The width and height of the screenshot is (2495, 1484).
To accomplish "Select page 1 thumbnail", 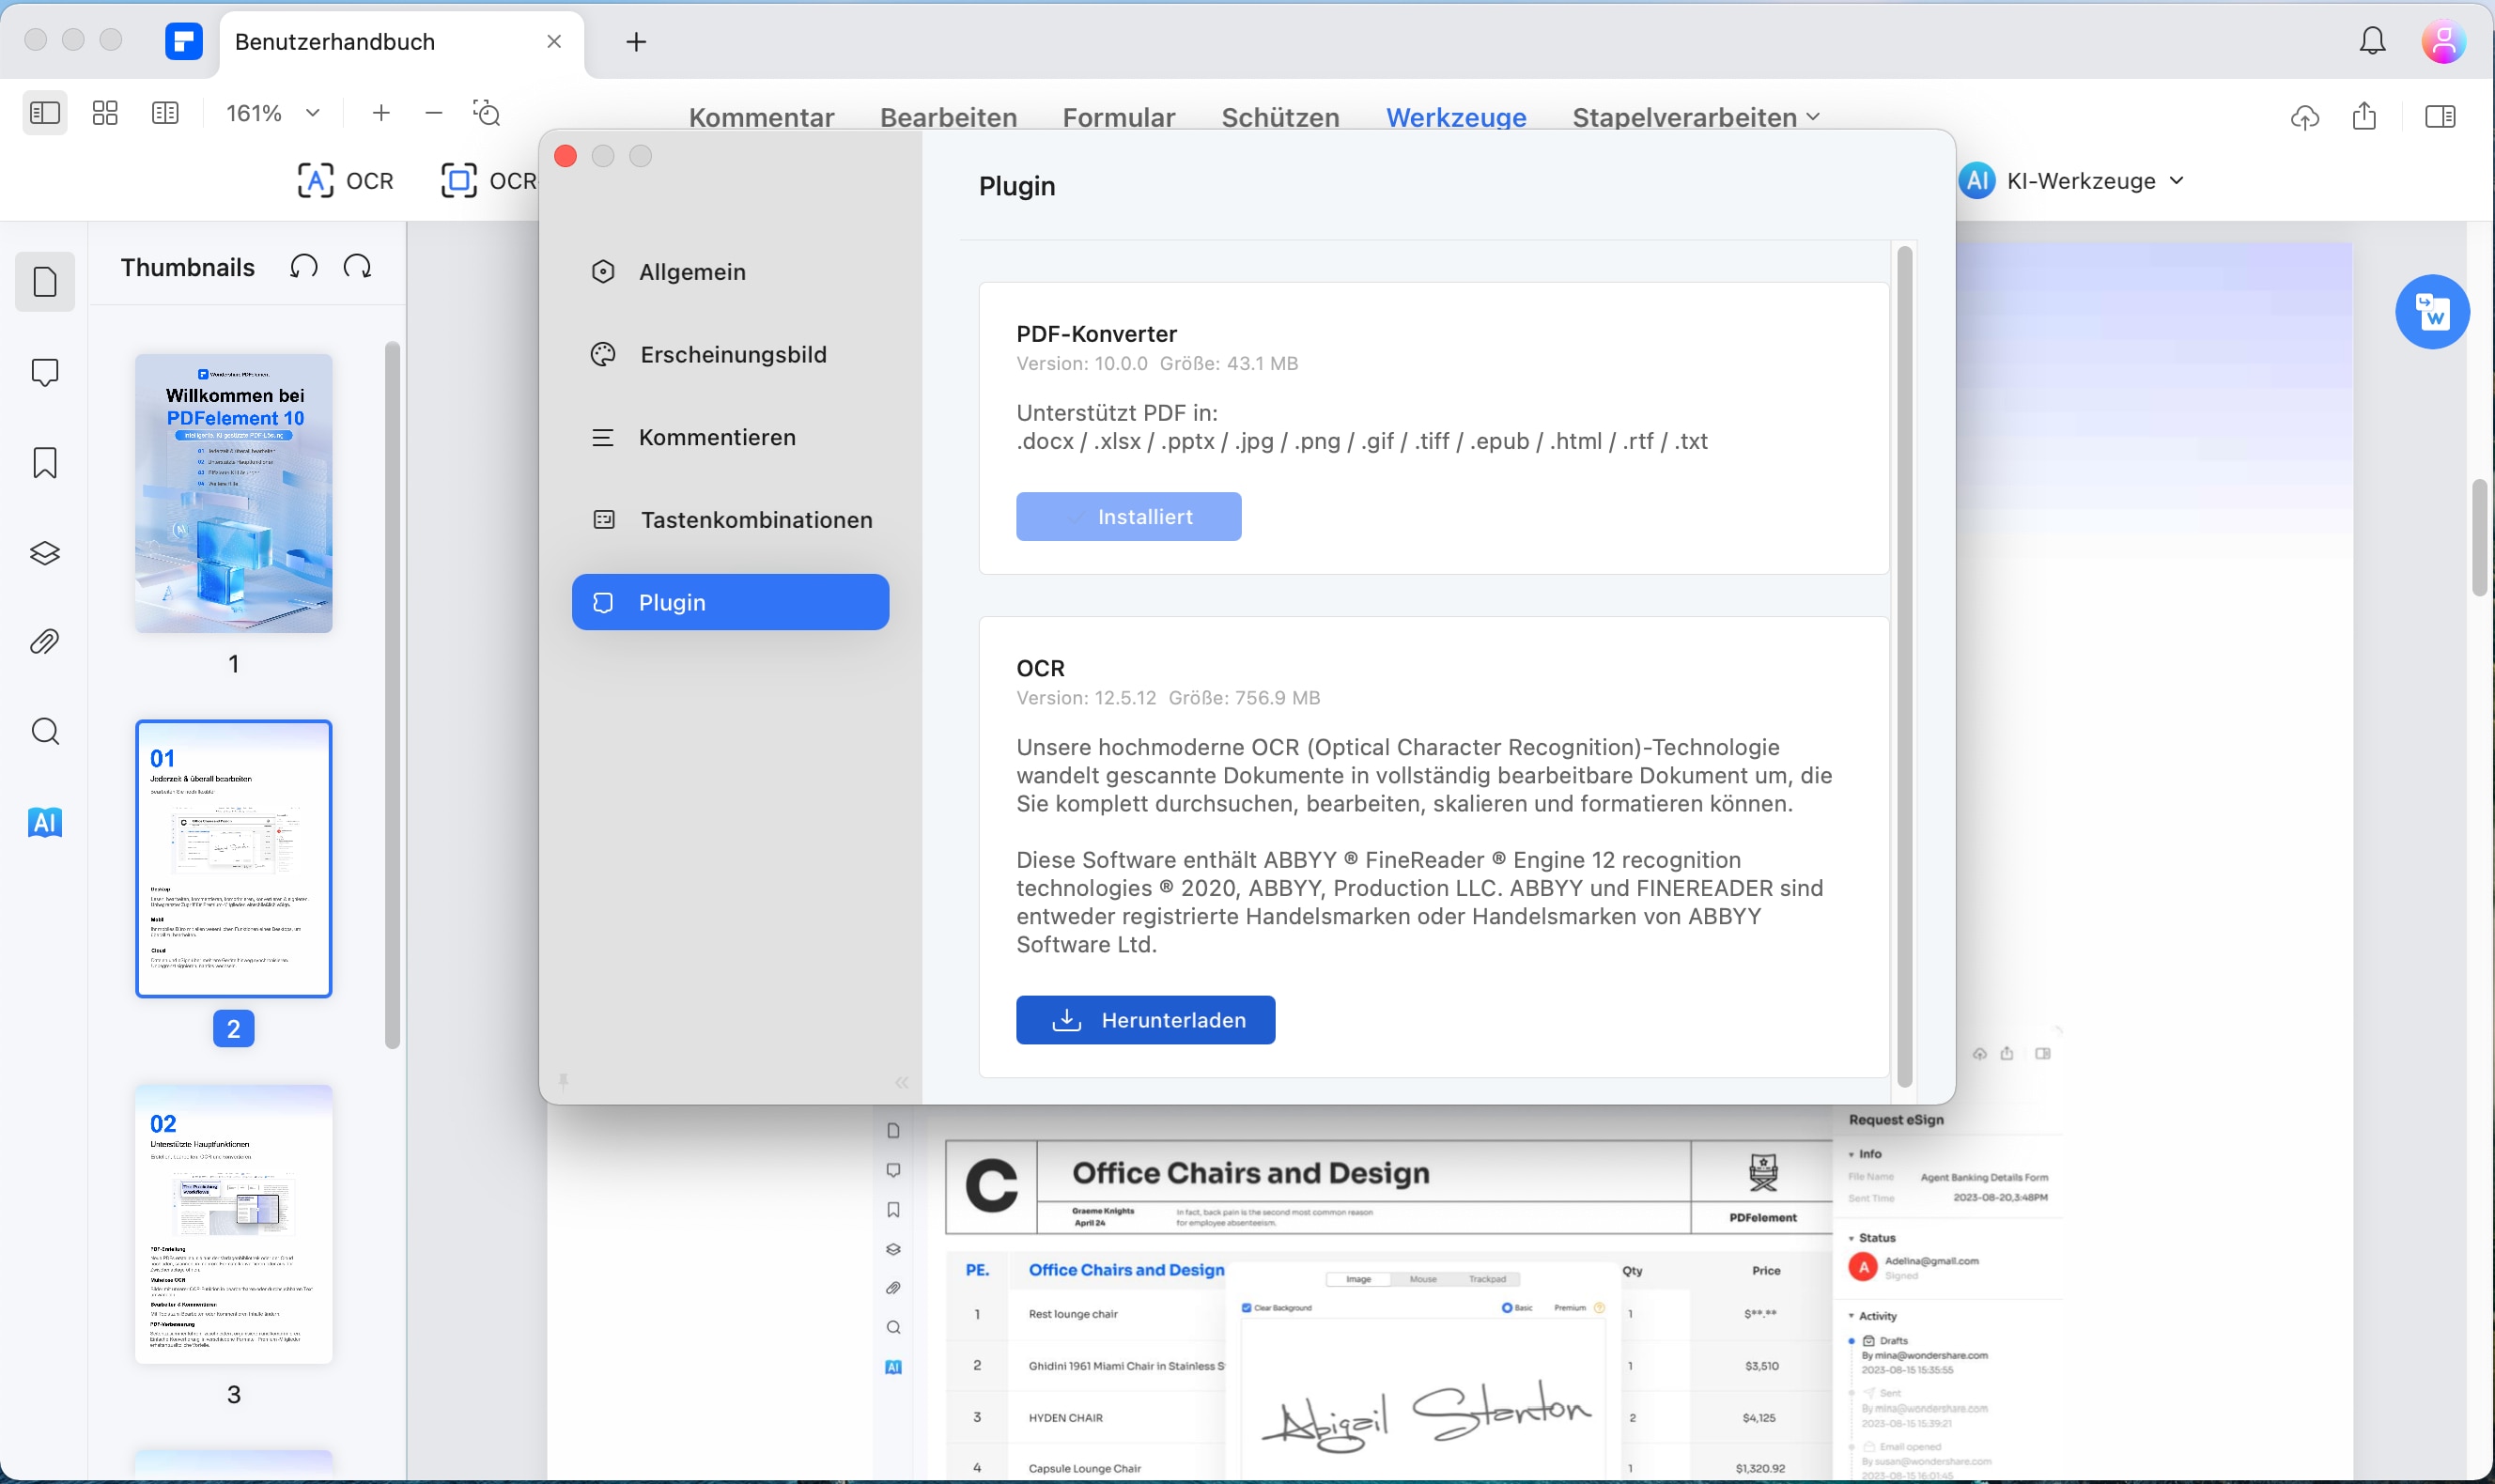I will click(234, 493).
